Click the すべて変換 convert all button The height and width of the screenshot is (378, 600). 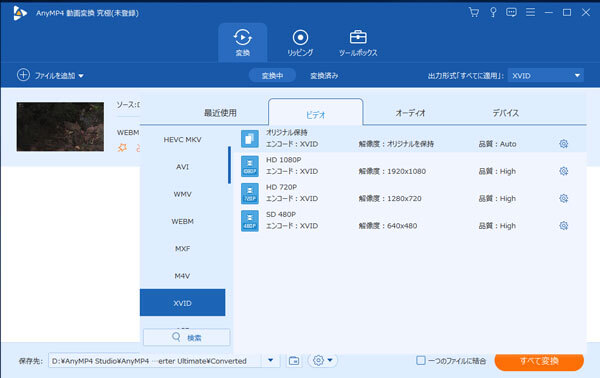[539, 361]
